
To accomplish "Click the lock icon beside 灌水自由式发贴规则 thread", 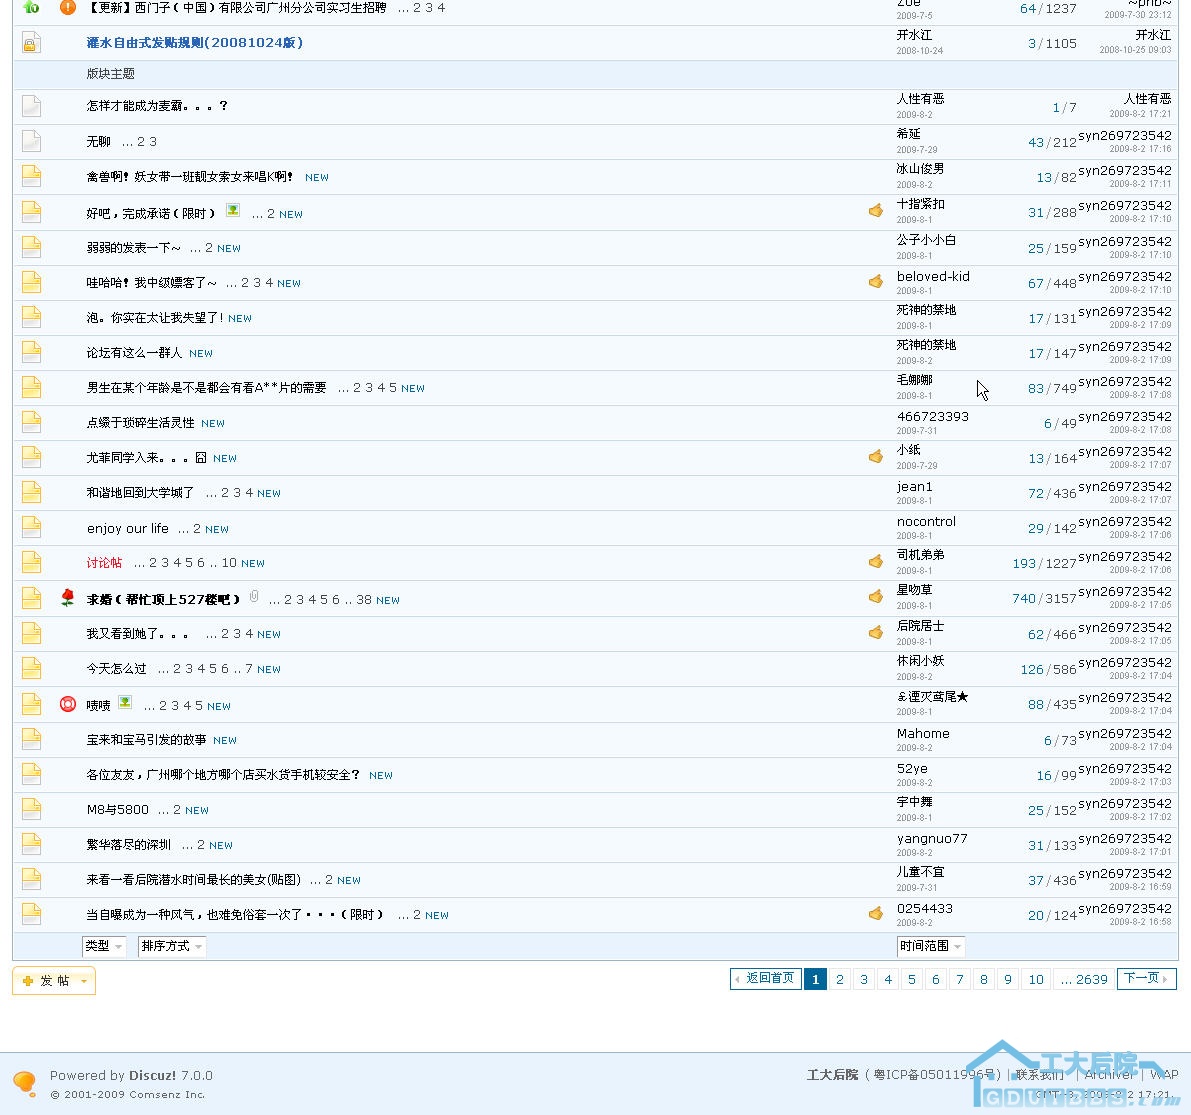I will coord(31,43).
